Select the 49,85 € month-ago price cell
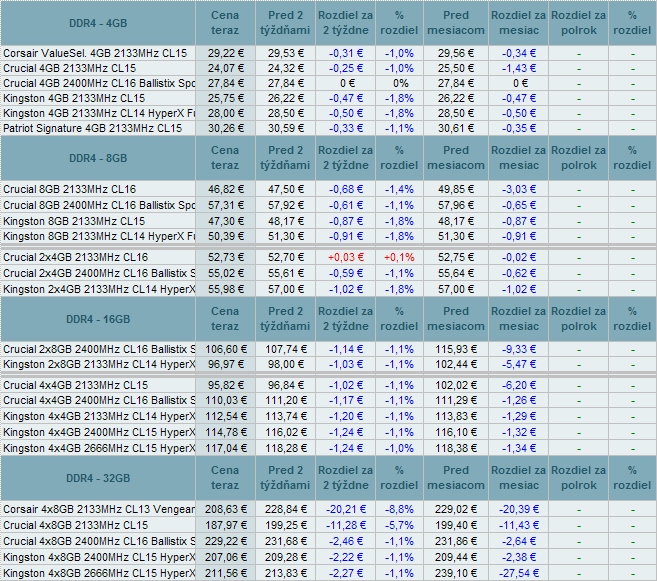 click(x=456, y=189)
